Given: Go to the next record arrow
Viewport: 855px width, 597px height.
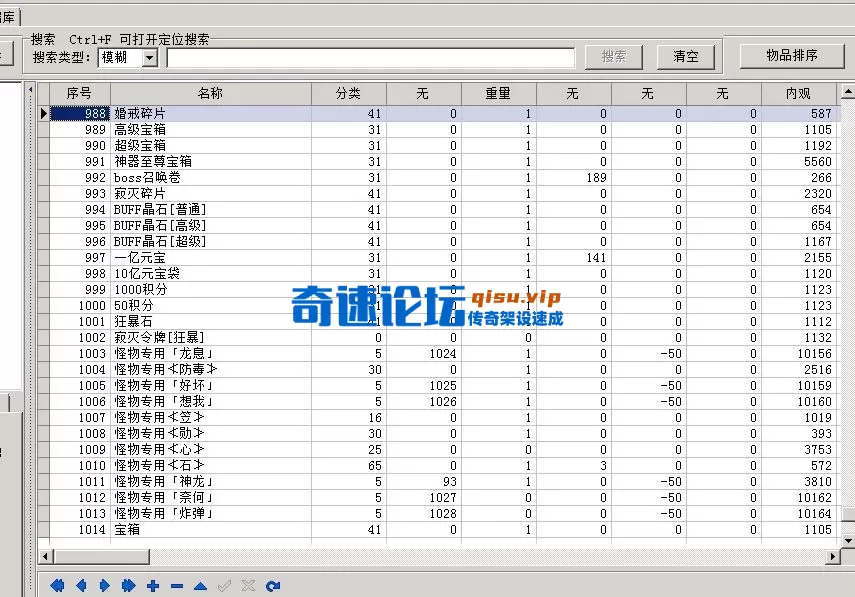Looking at the screenshot, I should point(105,585).
